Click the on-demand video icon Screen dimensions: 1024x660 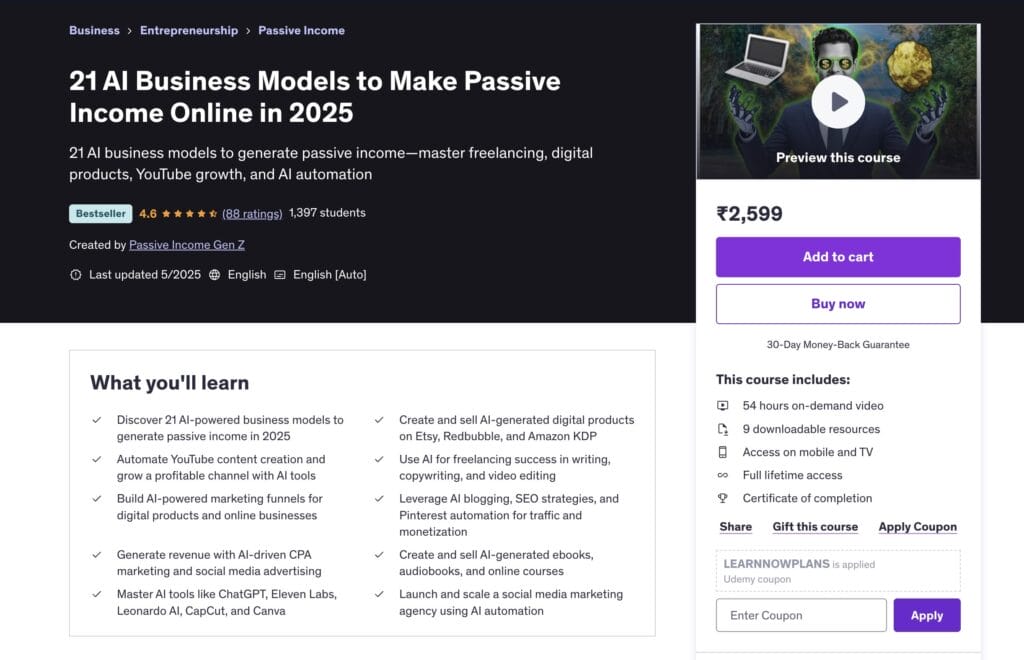point(723,406)
